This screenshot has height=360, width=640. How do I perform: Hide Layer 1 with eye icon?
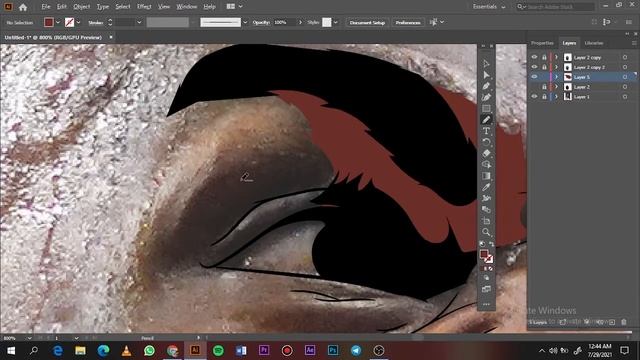[x=534, y=96]
